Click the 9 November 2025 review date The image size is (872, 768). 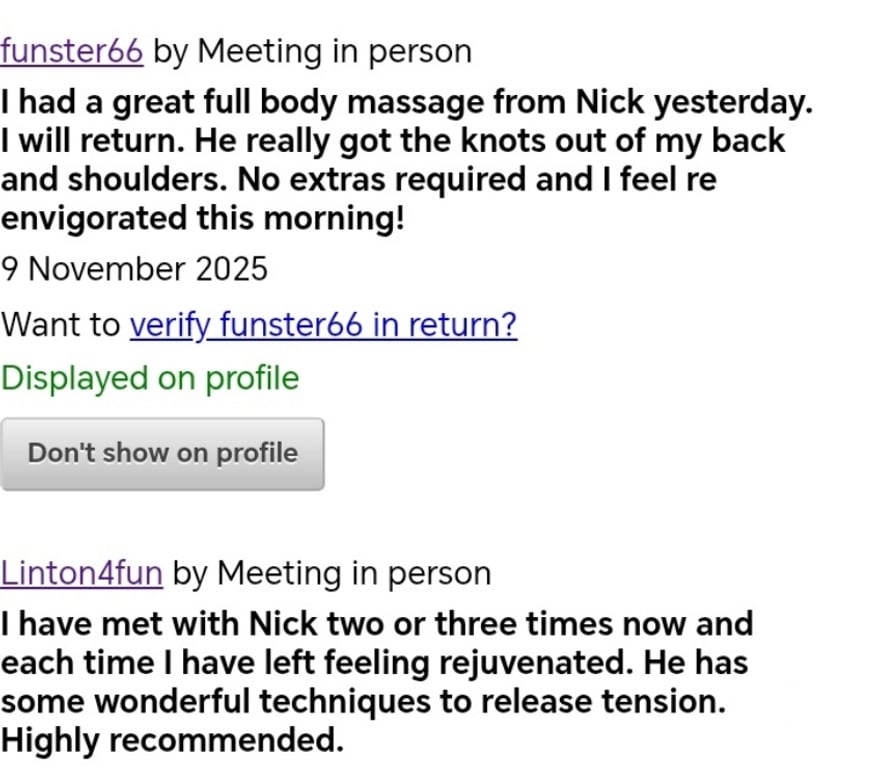tap(134, 269)
